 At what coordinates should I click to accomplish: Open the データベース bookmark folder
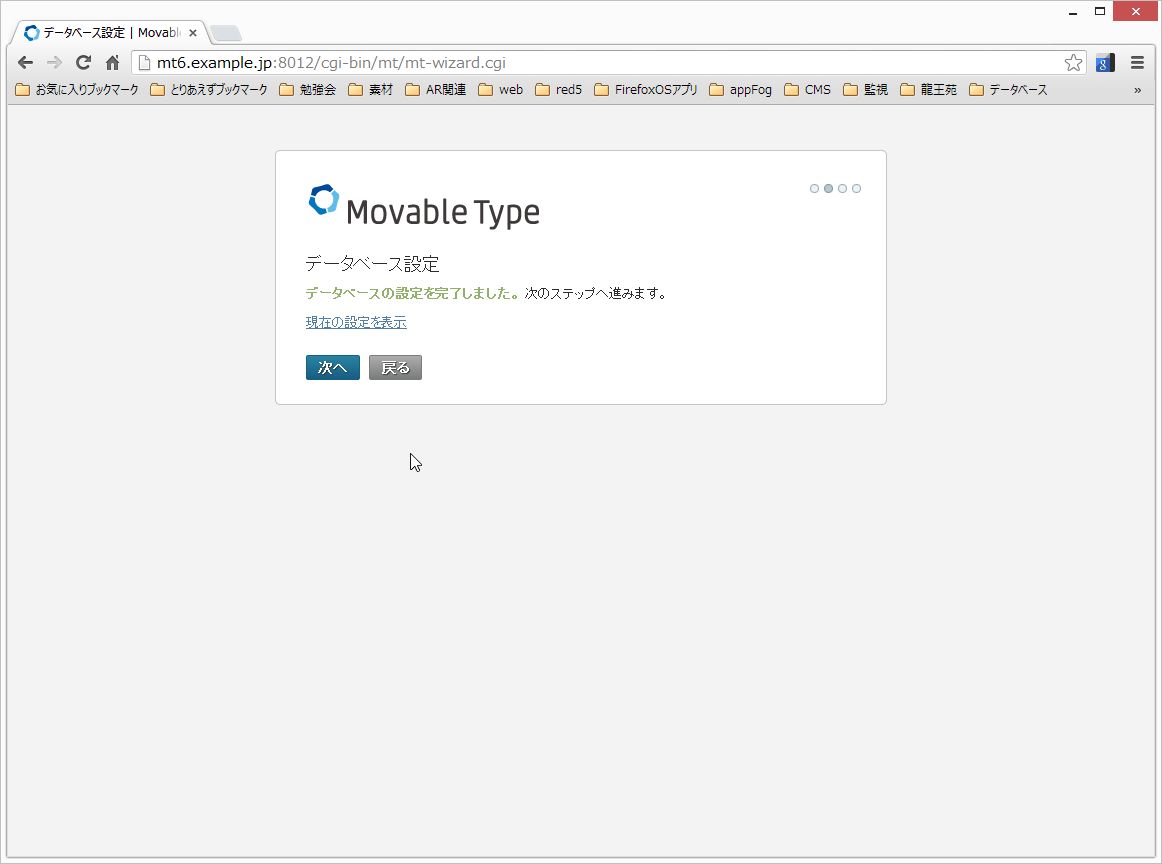click(1009, 90)
